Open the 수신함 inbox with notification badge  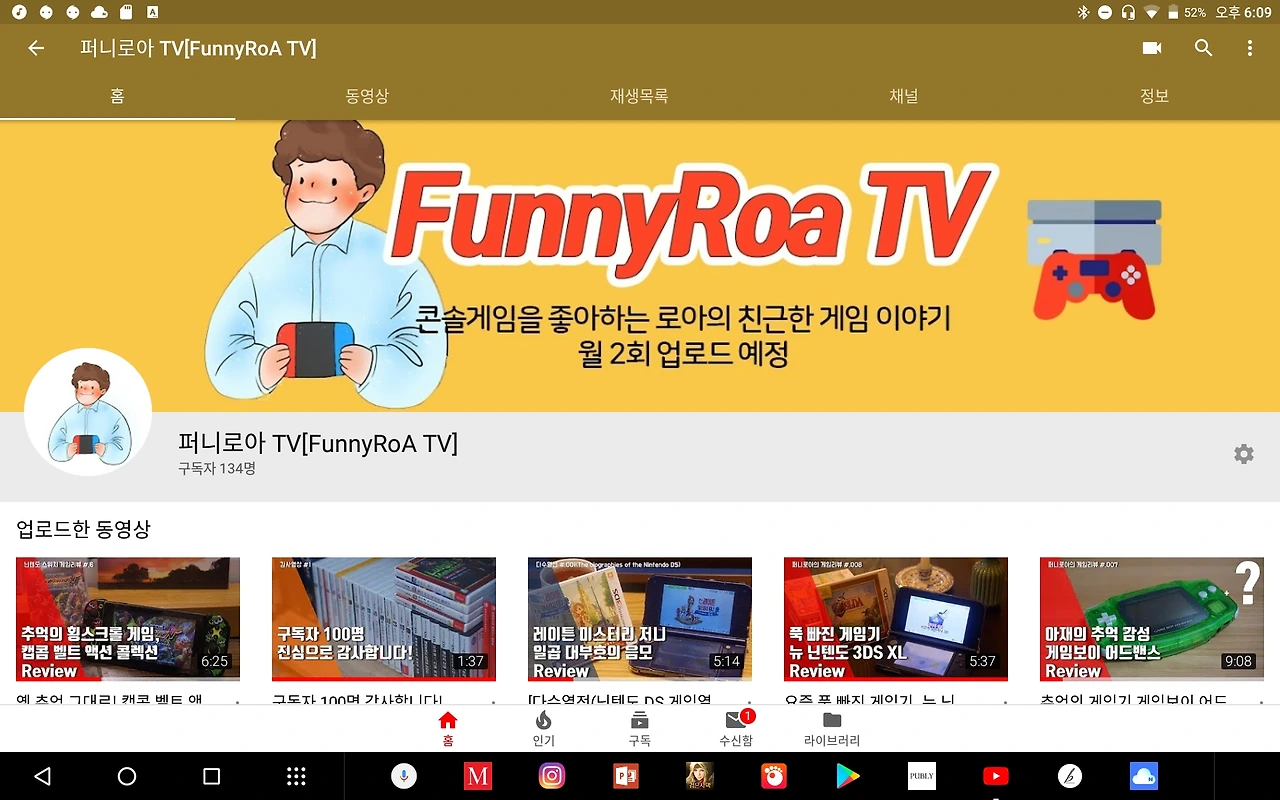point(735,725)
